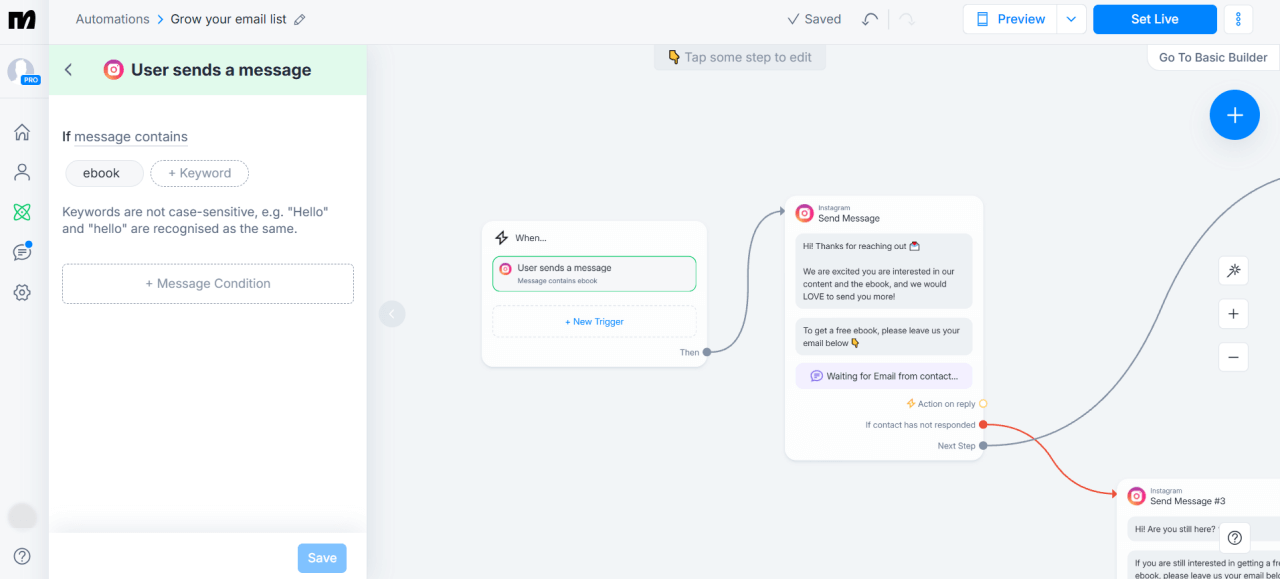Click the undo arrow next to Saved
Screen dimensions: 1280x579
tap(869, 18)
